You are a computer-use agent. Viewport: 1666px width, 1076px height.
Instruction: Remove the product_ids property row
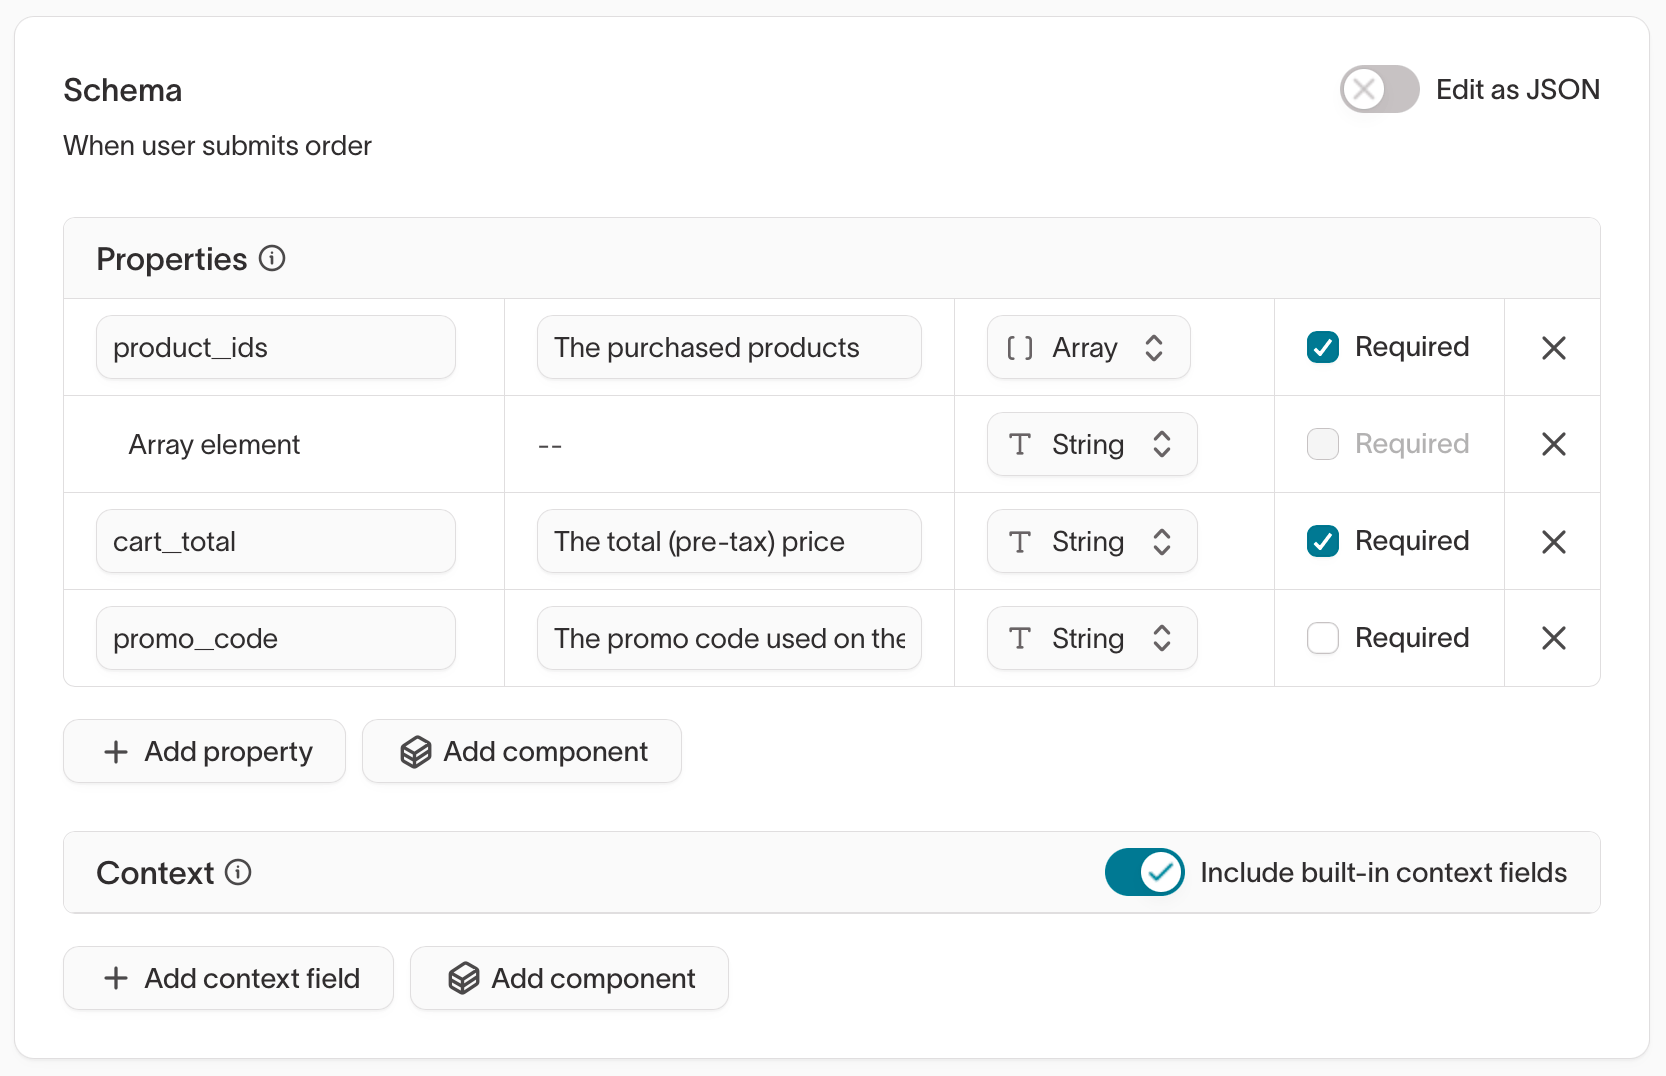coord(1553,348)
